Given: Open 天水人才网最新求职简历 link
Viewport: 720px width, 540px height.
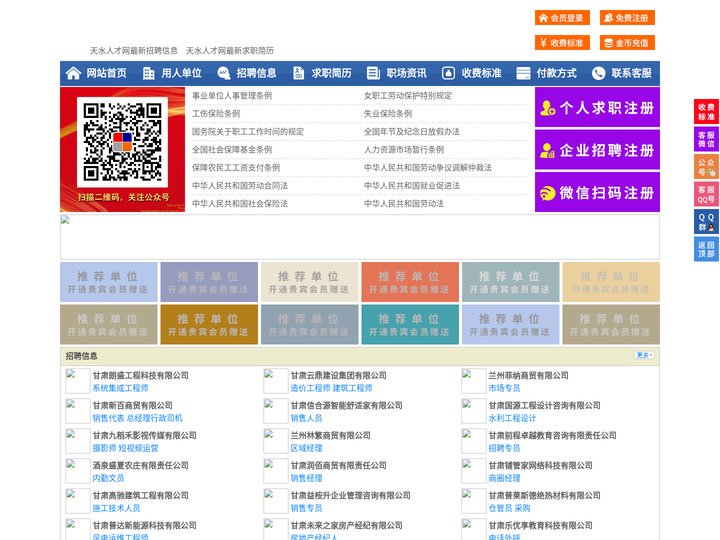Looking at the screenshot, I should tap(230, 51).
